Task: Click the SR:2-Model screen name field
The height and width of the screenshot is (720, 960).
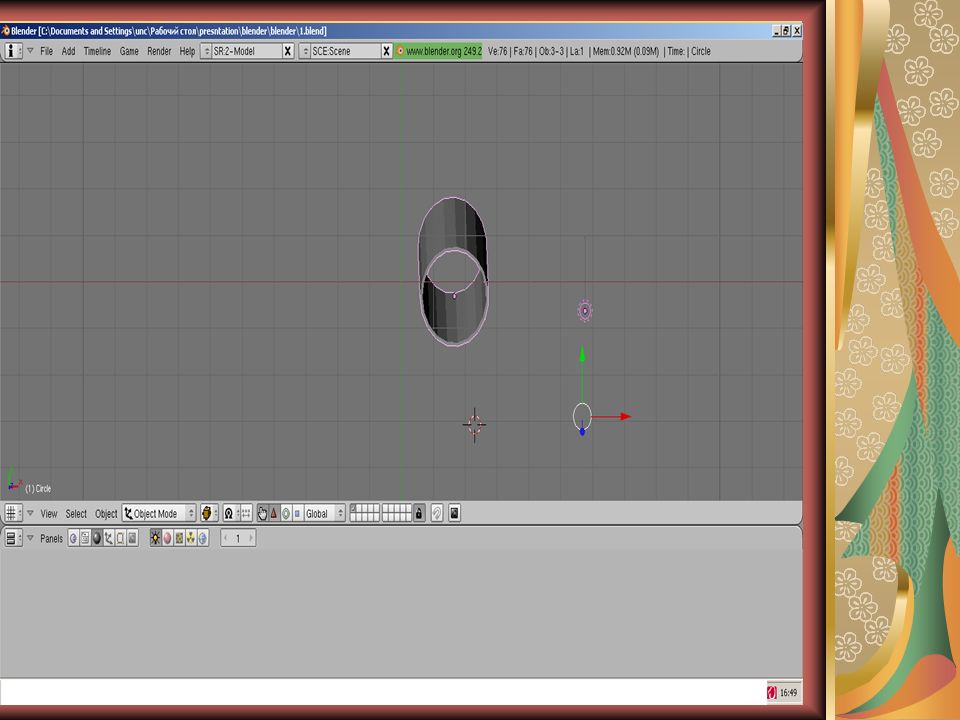Action: tap(247, 51)
